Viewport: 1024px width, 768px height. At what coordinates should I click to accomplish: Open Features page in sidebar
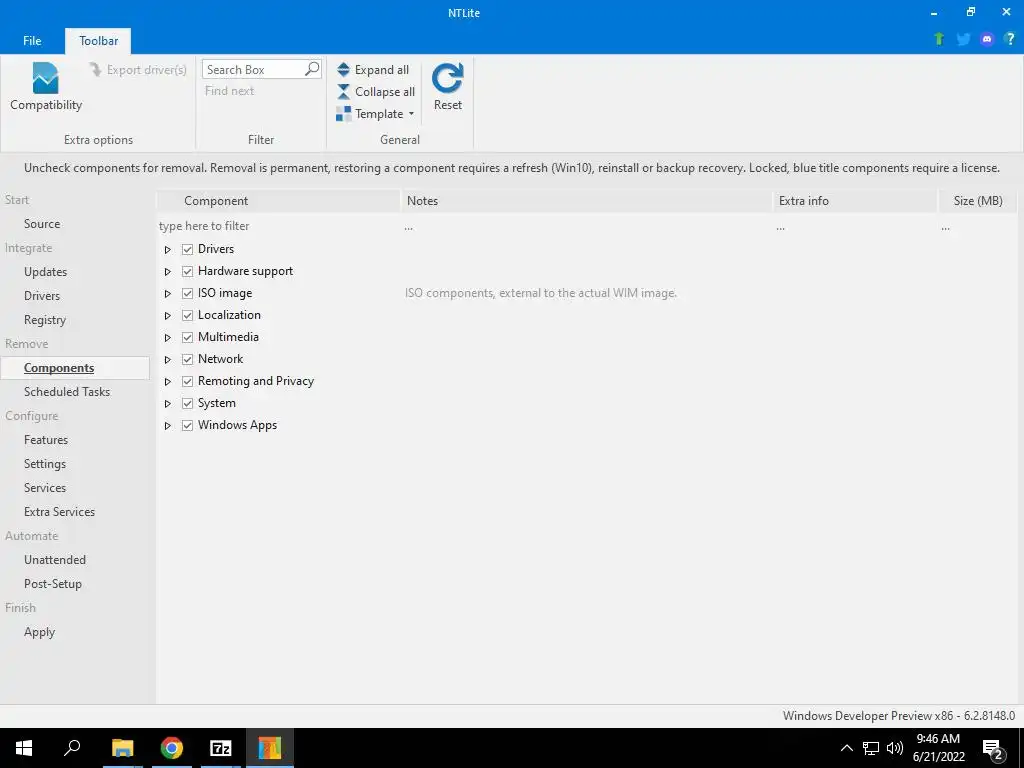click(x=46, y=440)
